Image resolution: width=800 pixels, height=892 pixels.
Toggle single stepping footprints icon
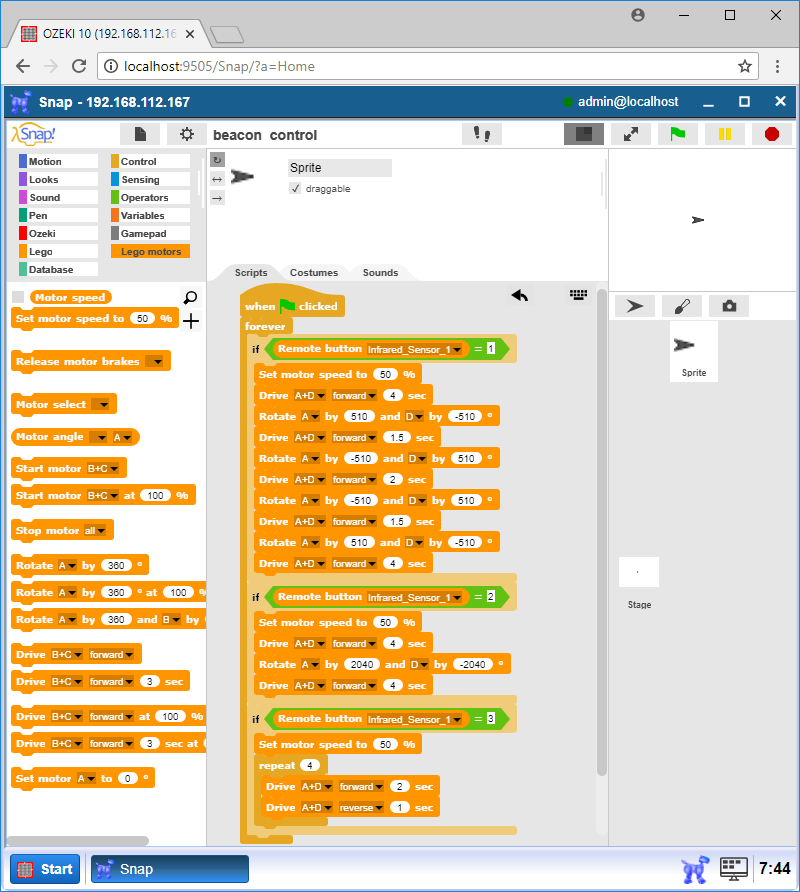(x=481, y=134)
